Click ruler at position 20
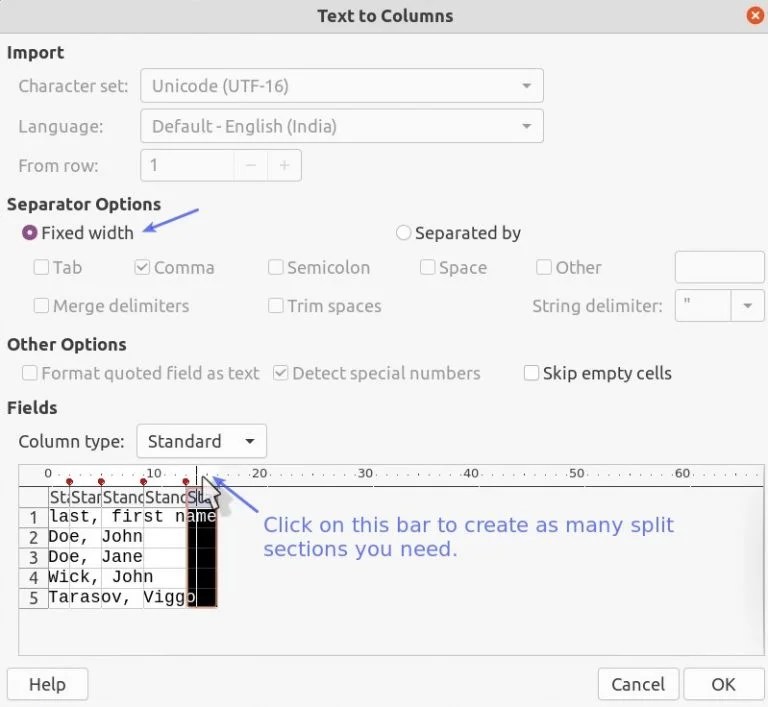Image resolution: width=768 pixels, height=707 pixels. 260,474
